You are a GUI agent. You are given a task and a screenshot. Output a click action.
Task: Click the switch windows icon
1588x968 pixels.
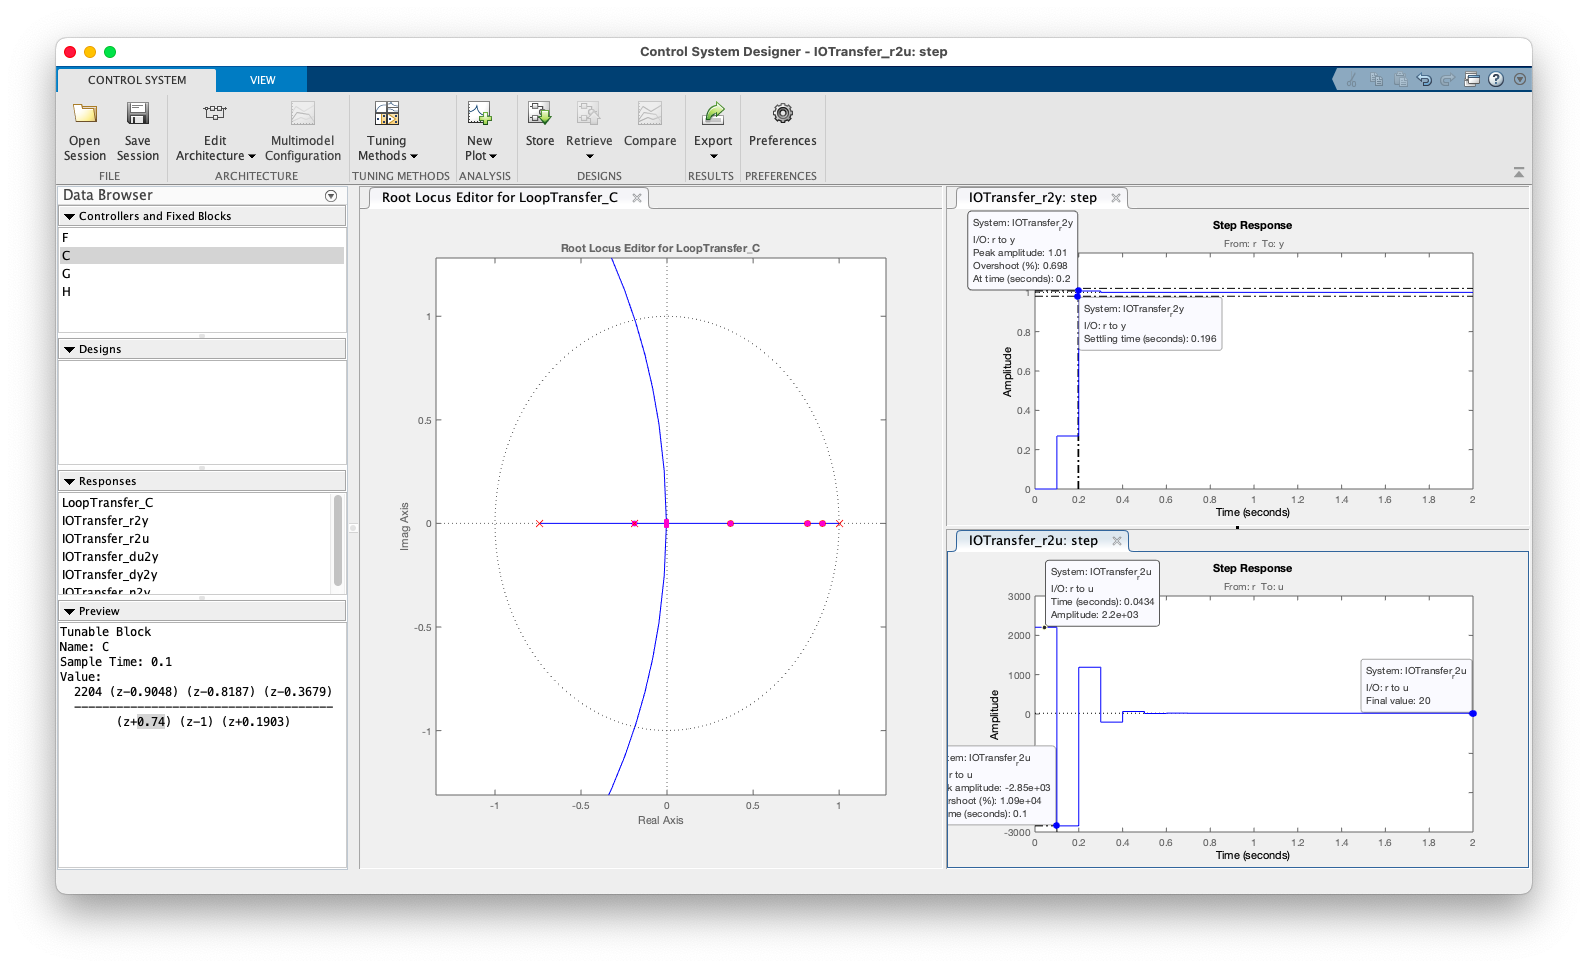[1472, 80]
